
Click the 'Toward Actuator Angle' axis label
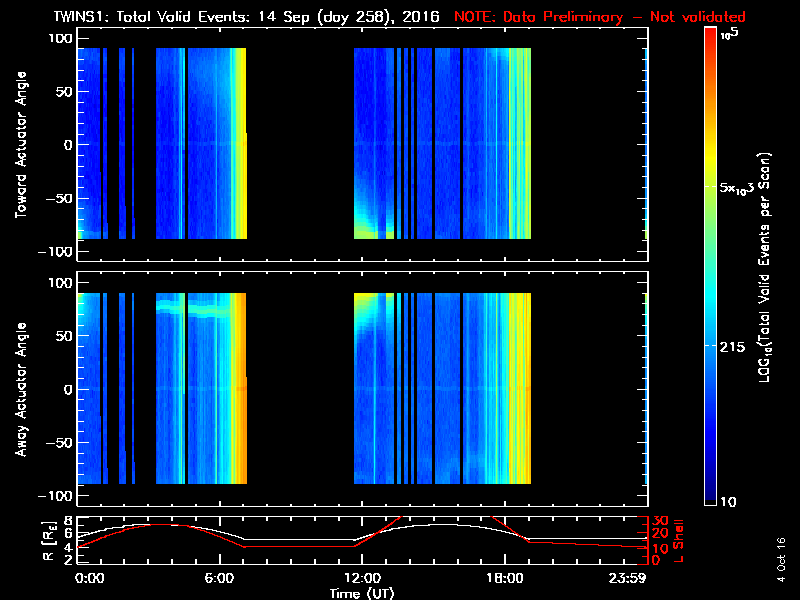pyautogui.click(x=18, y=144)
